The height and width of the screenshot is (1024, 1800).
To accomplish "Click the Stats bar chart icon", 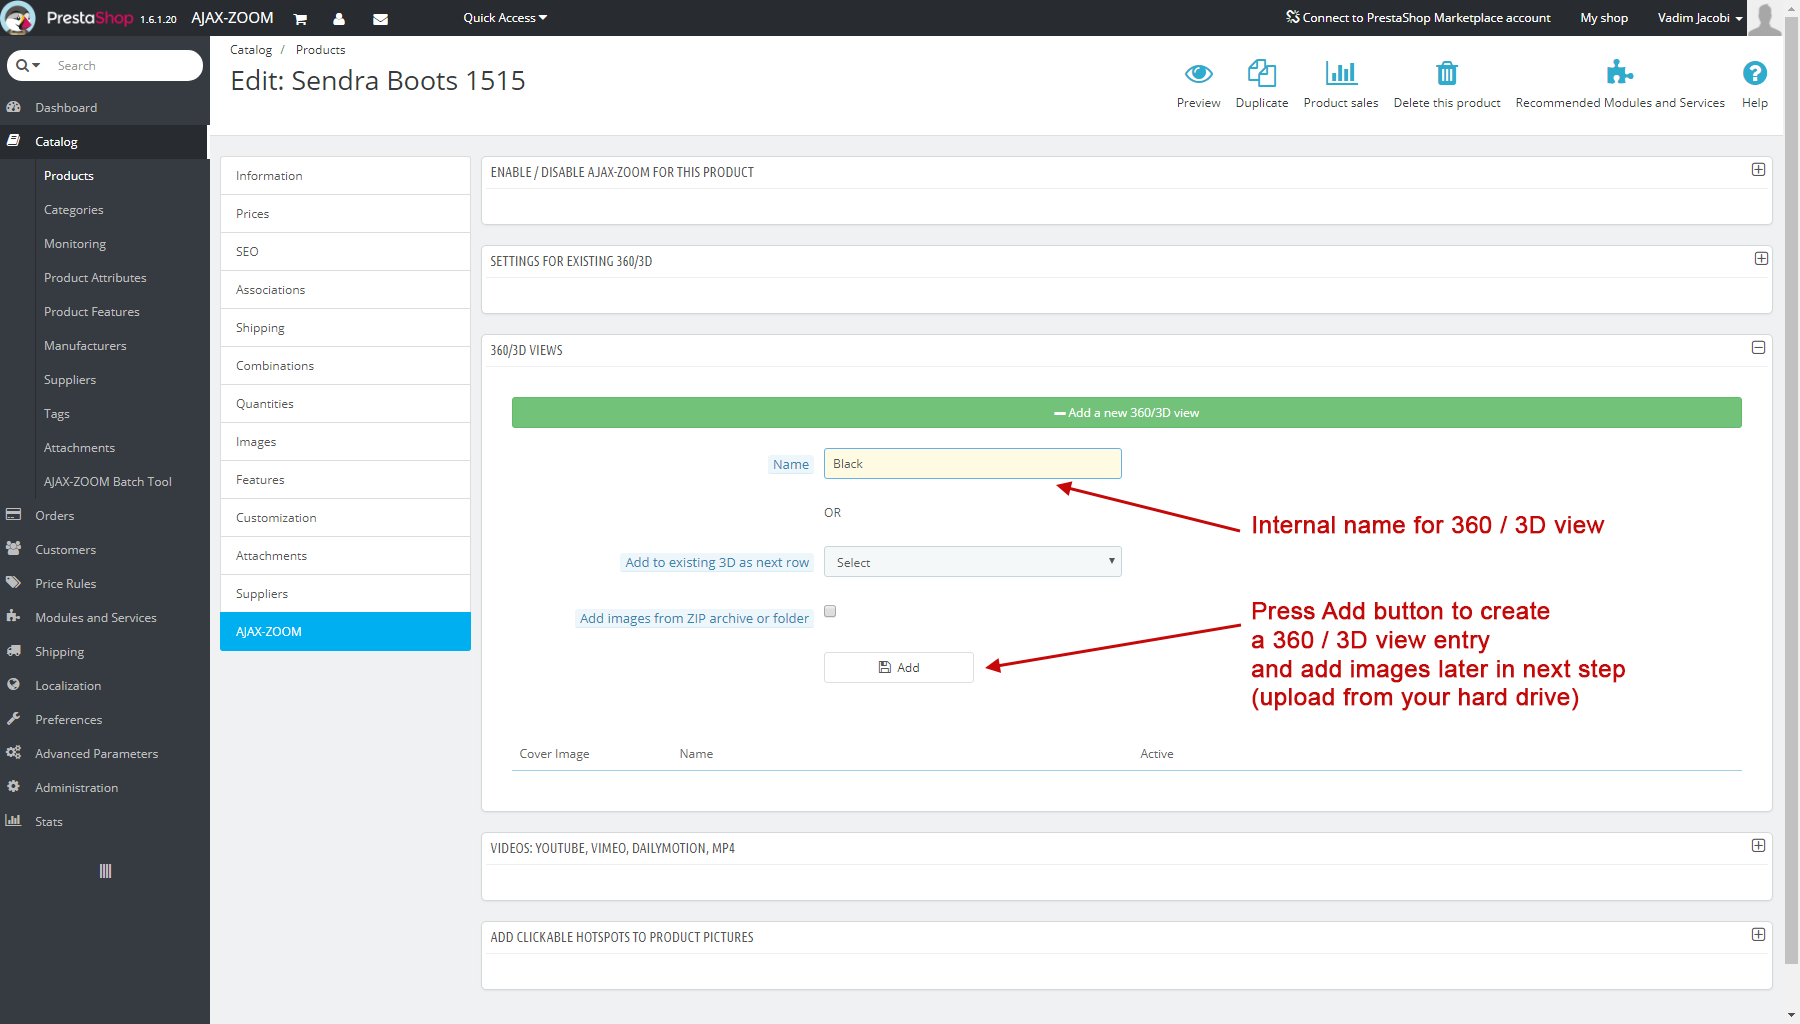I will 14,821.
